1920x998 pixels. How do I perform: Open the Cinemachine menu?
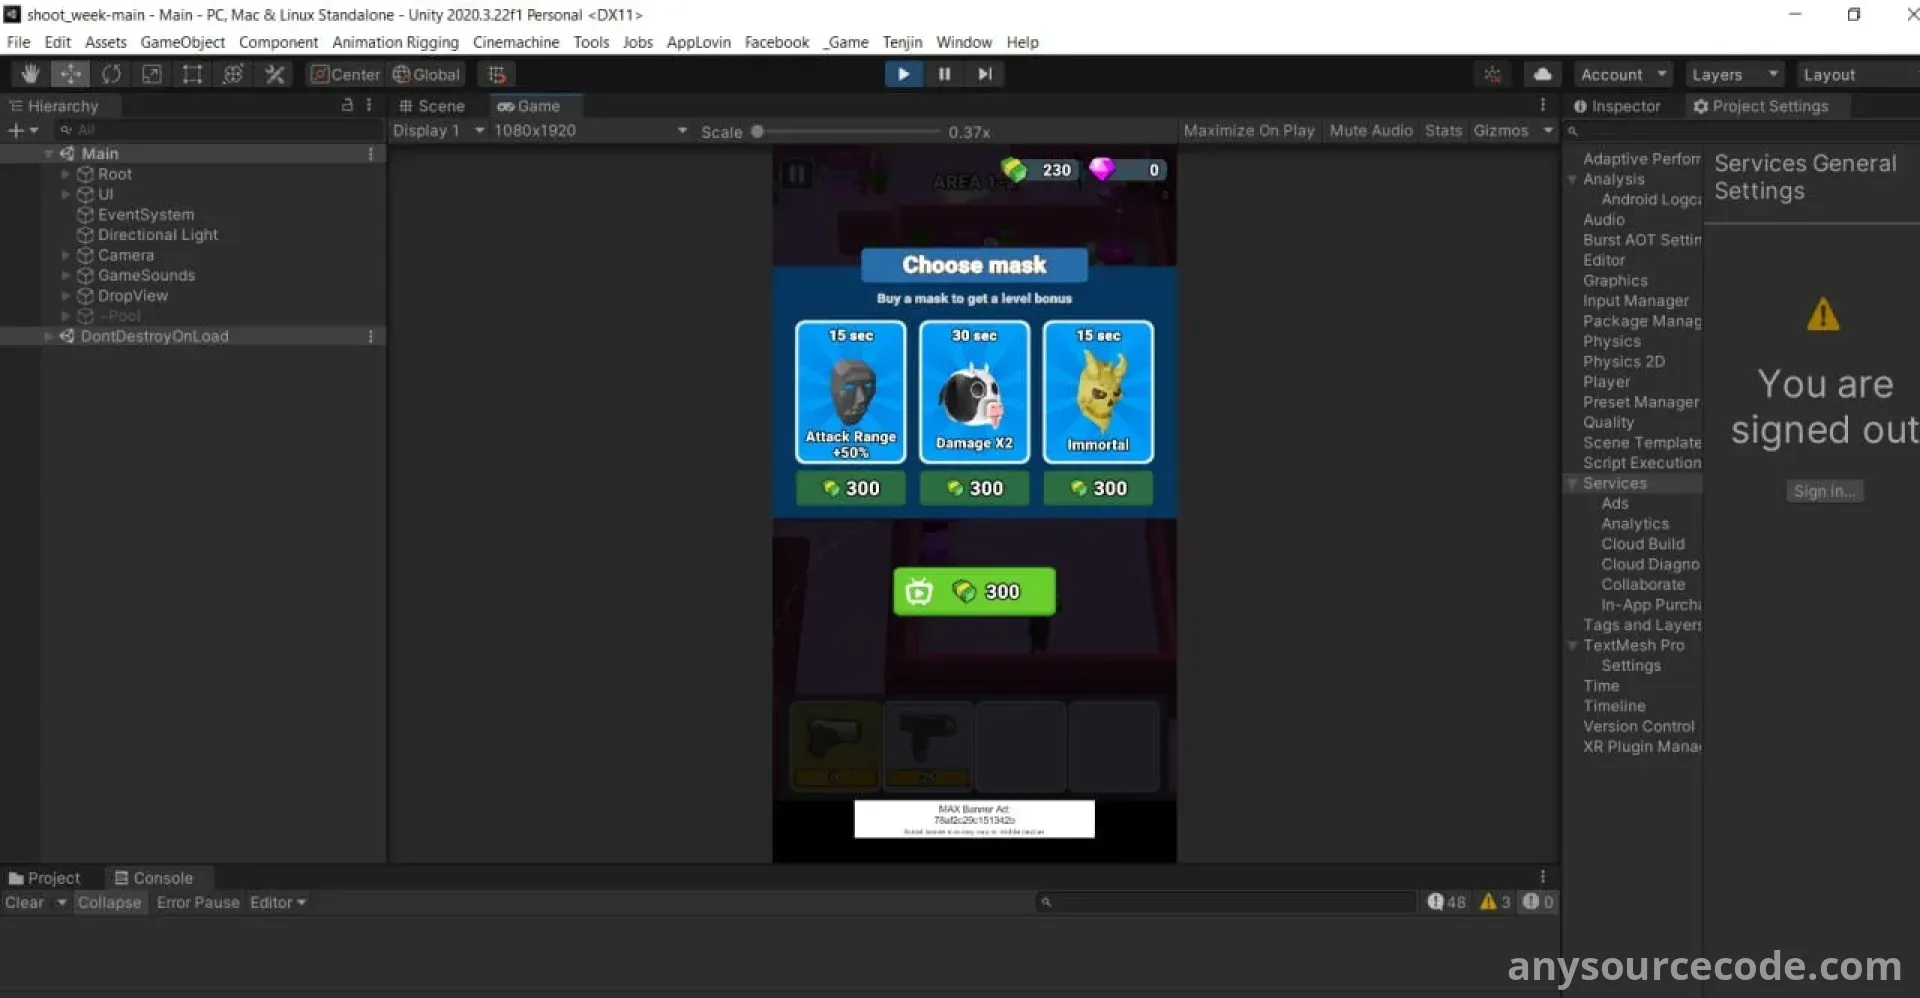point(515,42)
